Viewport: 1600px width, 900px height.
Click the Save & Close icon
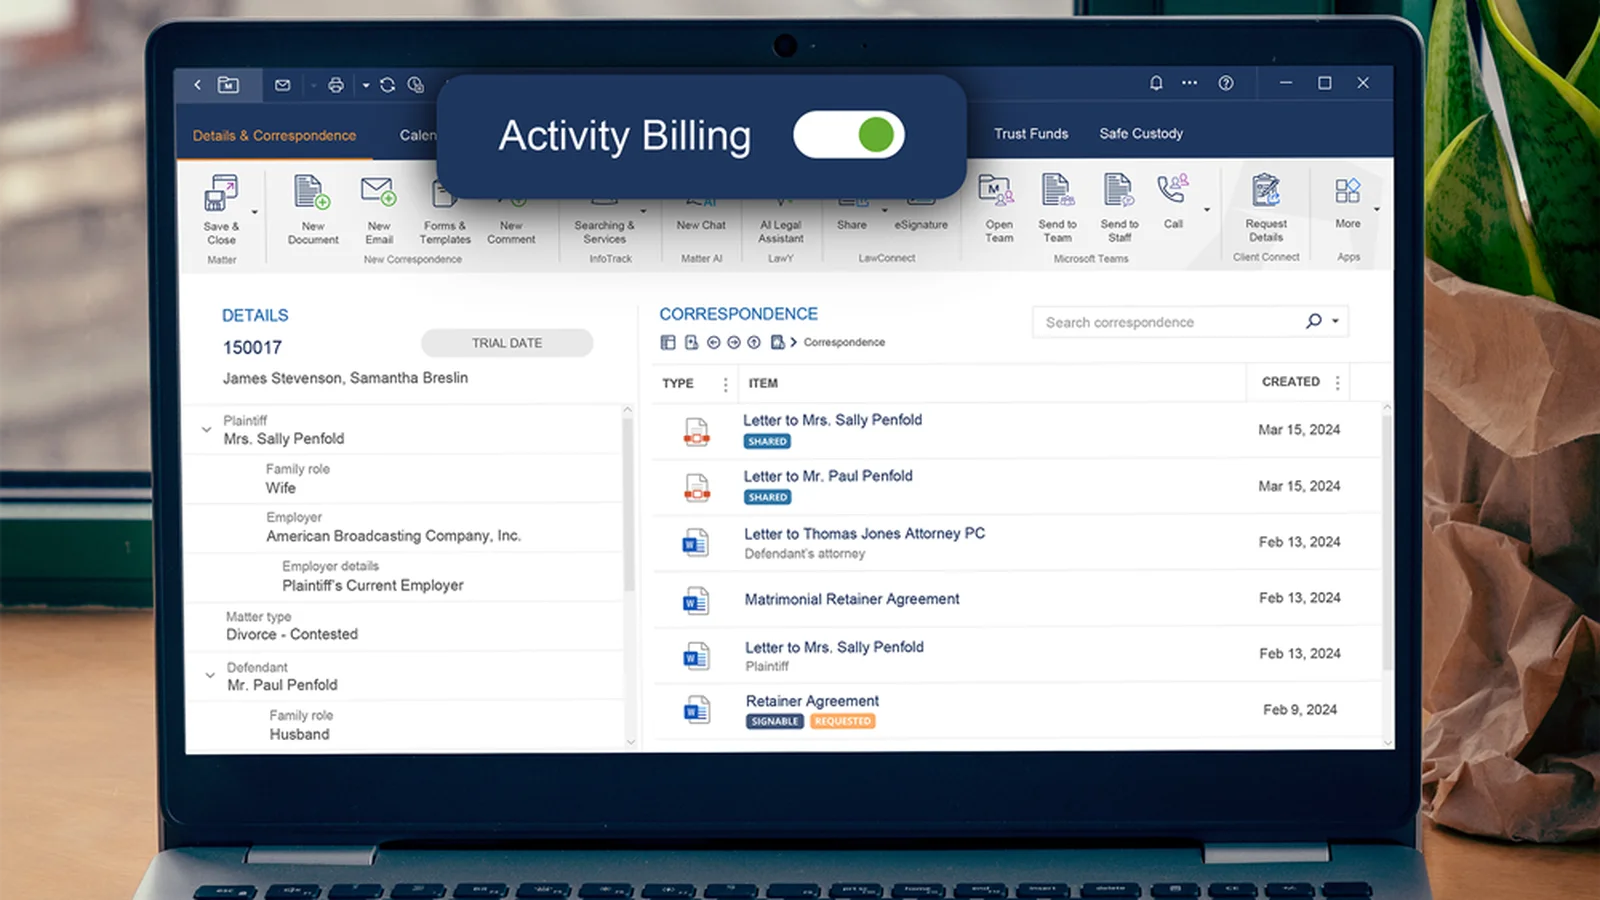[x=220, y=192]
